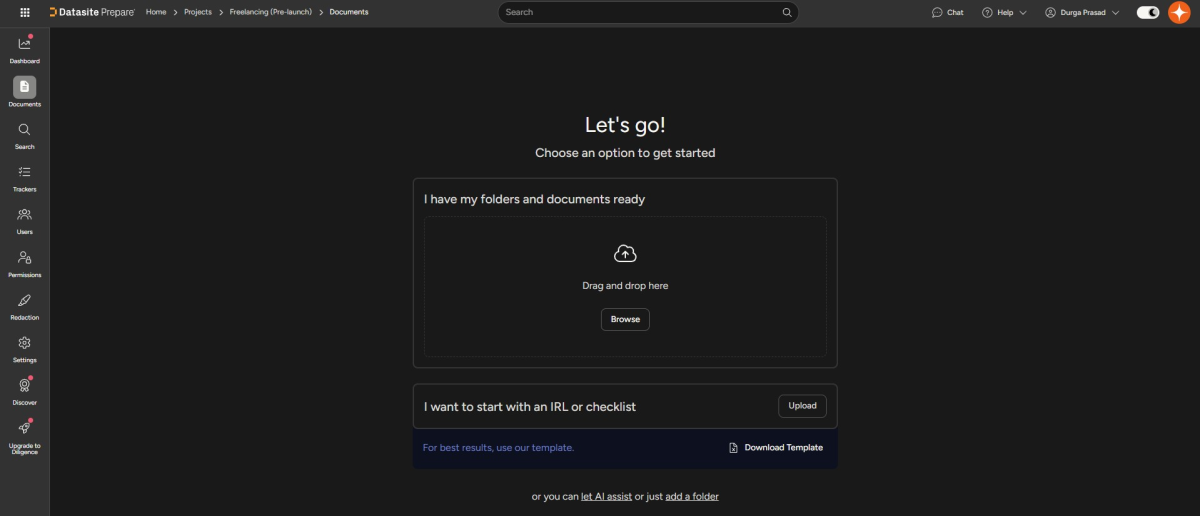This screenshot has height=516, width=1200.
Task: Open the Dashboard sidebar icon
Action: 25,43
